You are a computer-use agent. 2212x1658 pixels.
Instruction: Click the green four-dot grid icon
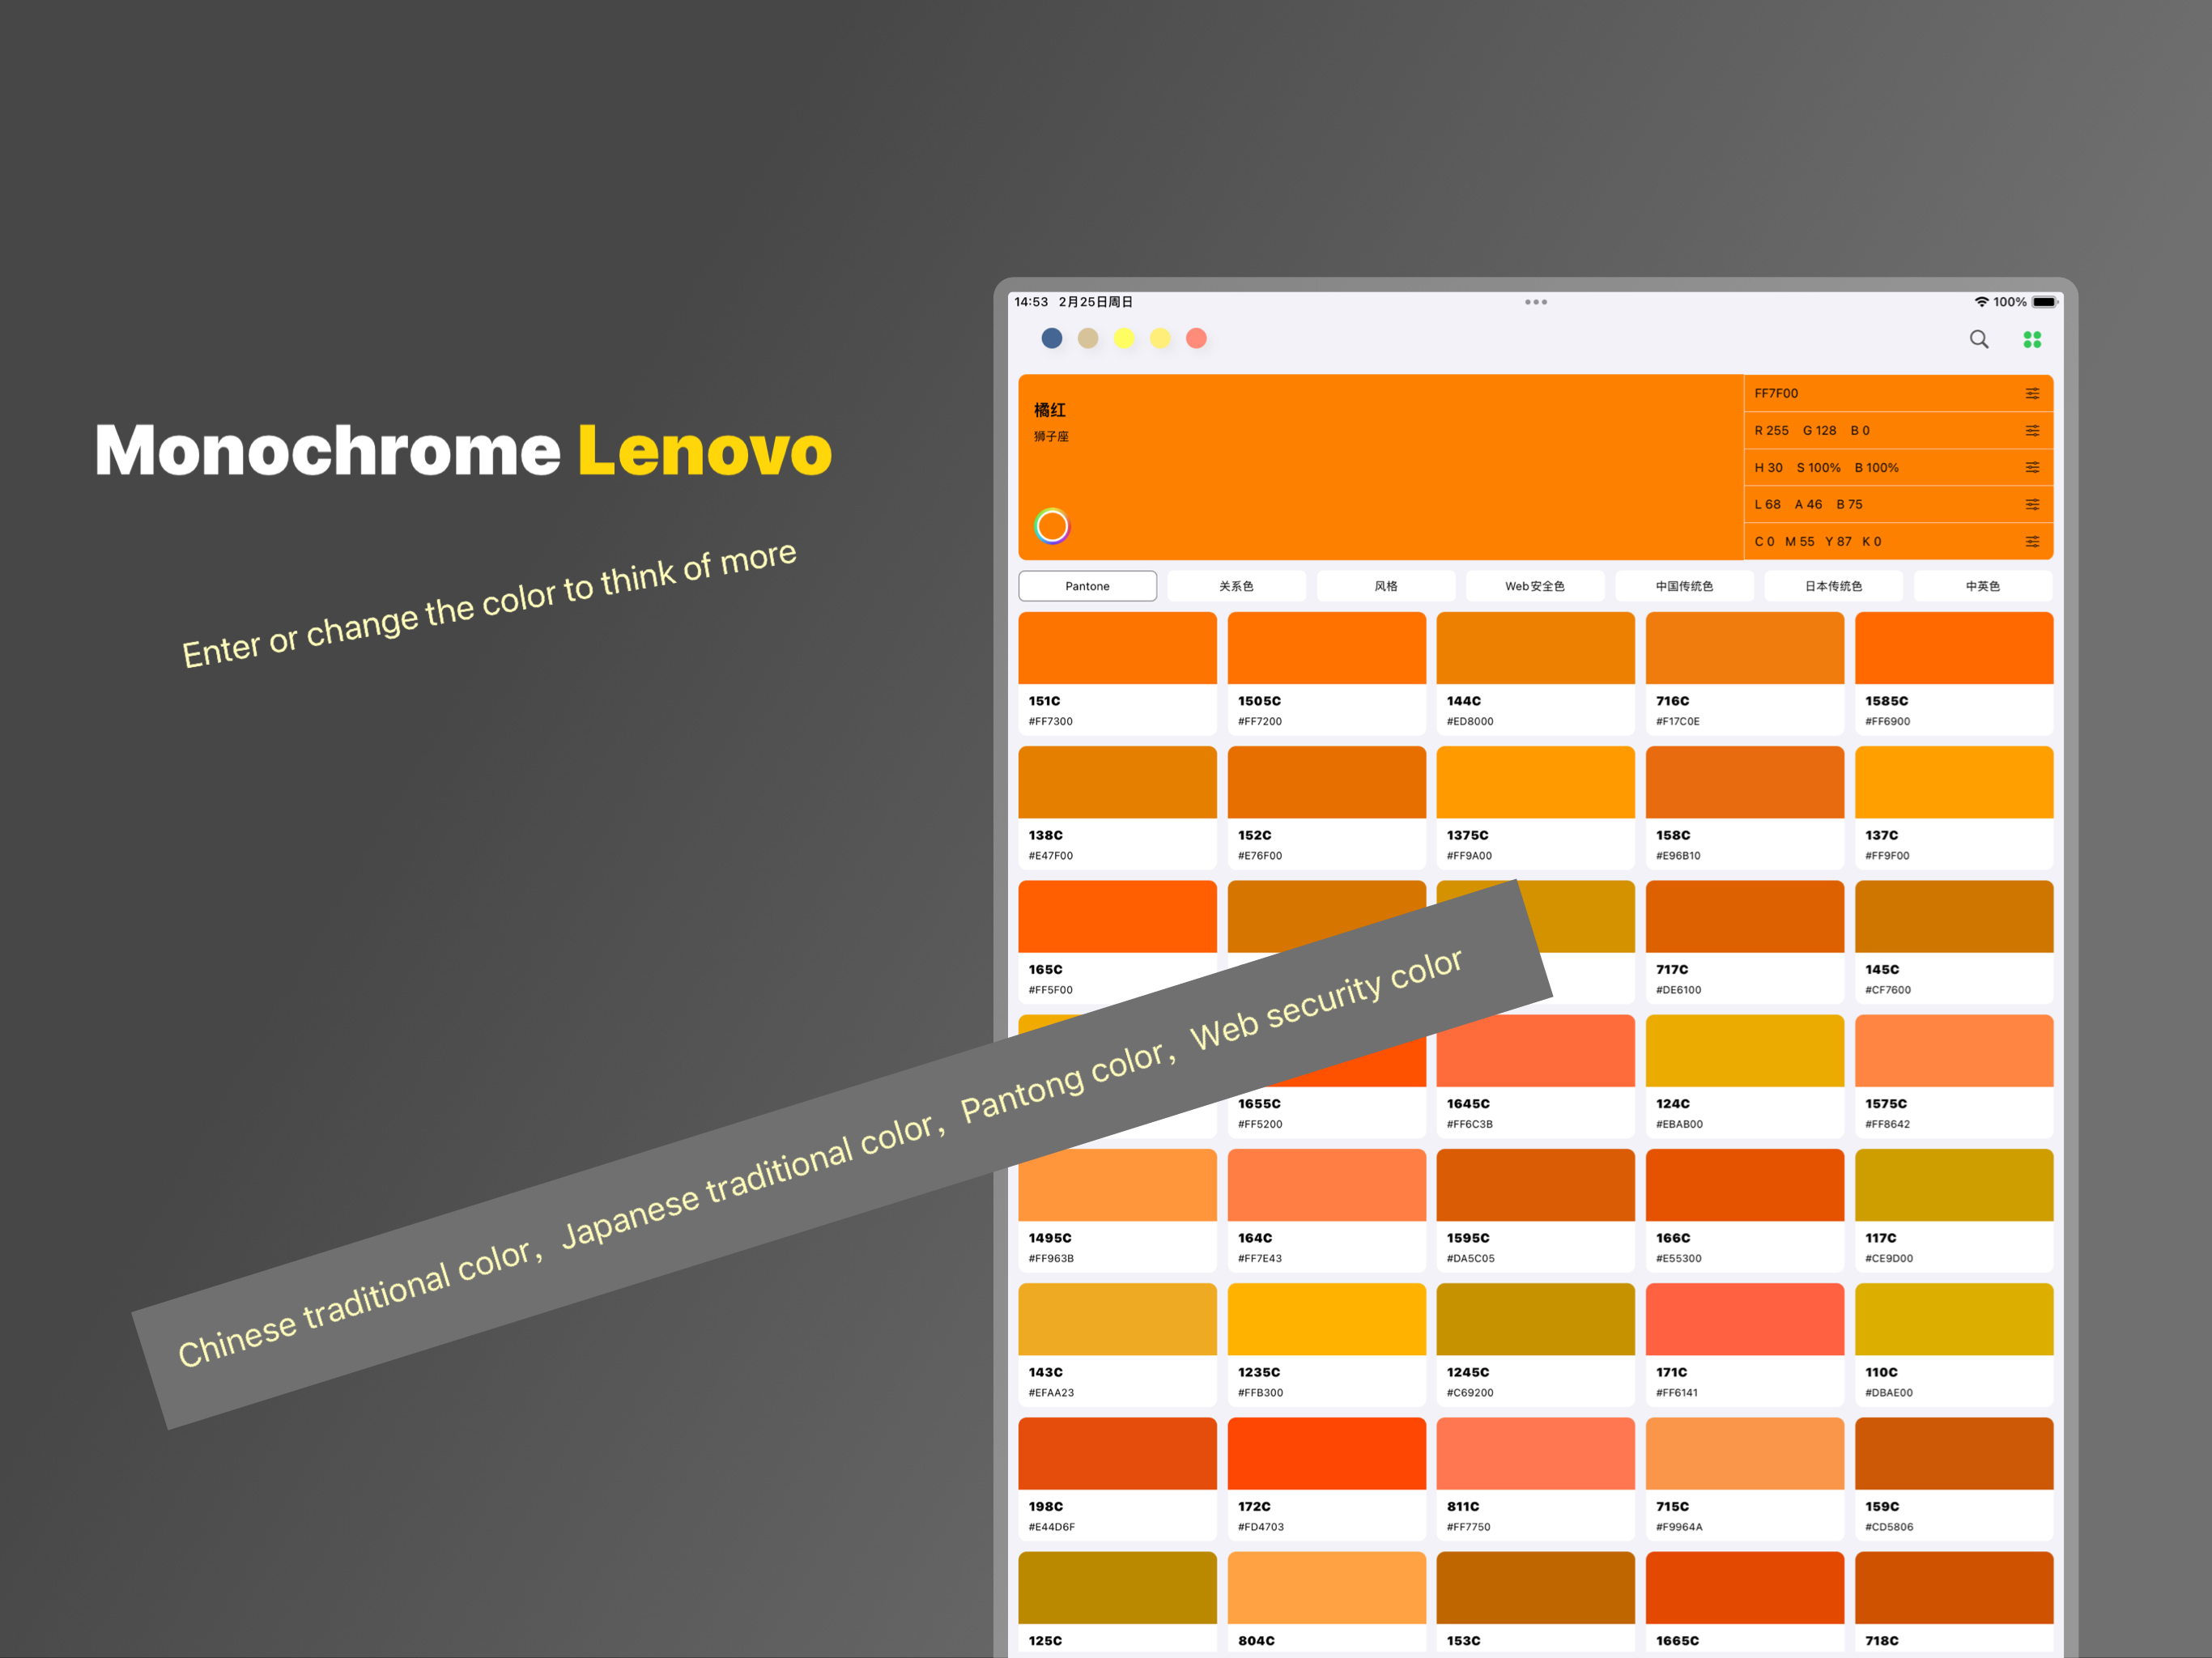(x=2031, y=340)
